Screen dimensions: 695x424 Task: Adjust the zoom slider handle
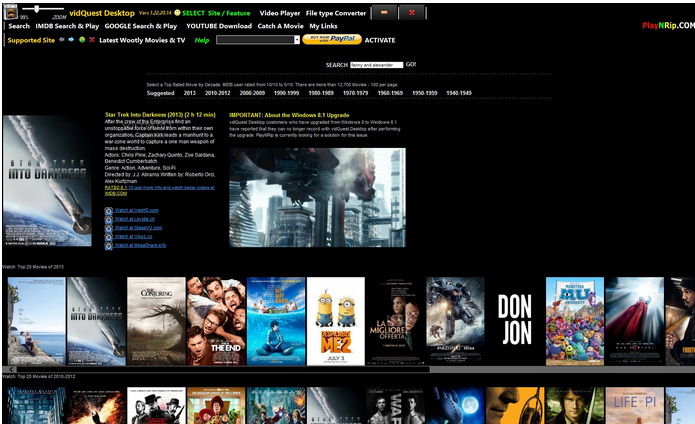point(37,9)
